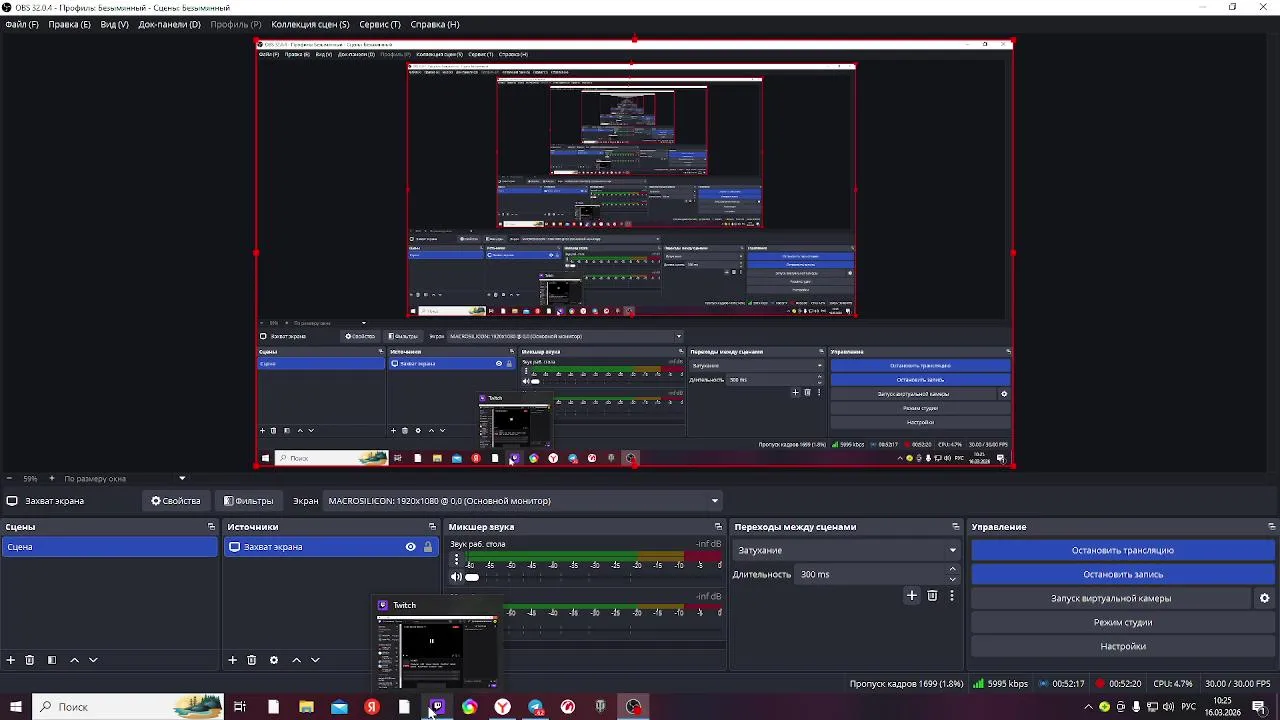Open the Док-панели (D) menu

pos(169,24)
